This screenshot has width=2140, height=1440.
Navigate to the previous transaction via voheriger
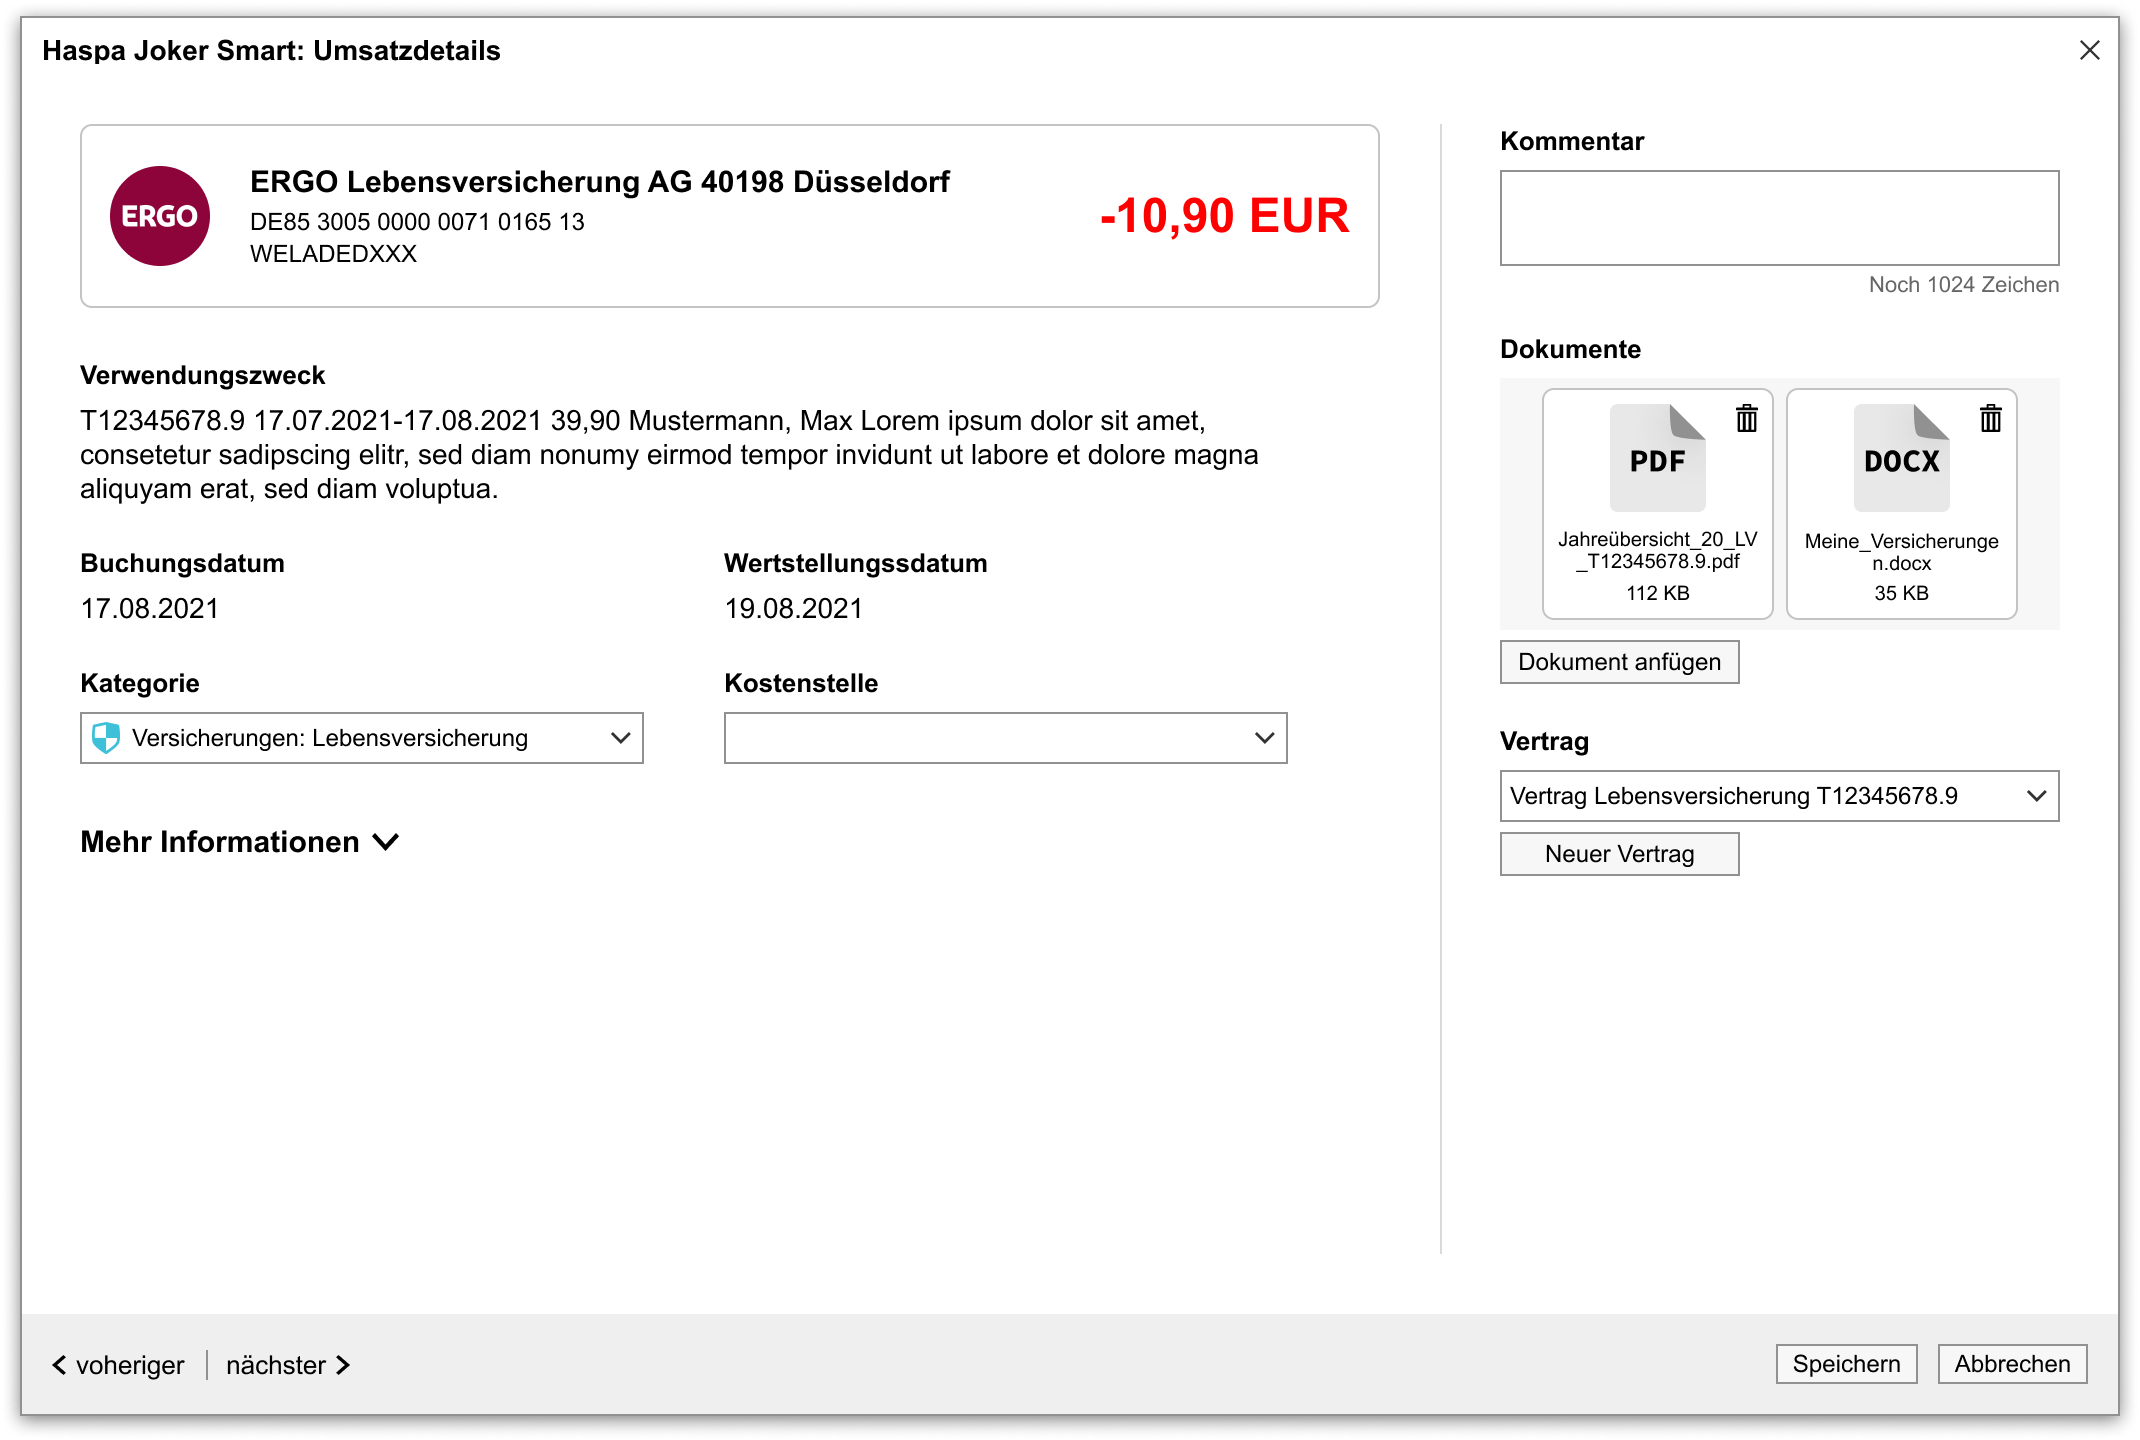pyautogui.click(x=130, y=1364)
